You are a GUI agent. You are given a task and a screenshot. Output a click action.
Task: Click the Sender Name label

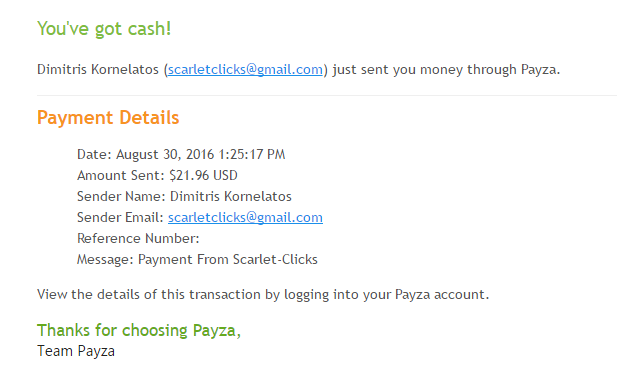tap(121, 196)
